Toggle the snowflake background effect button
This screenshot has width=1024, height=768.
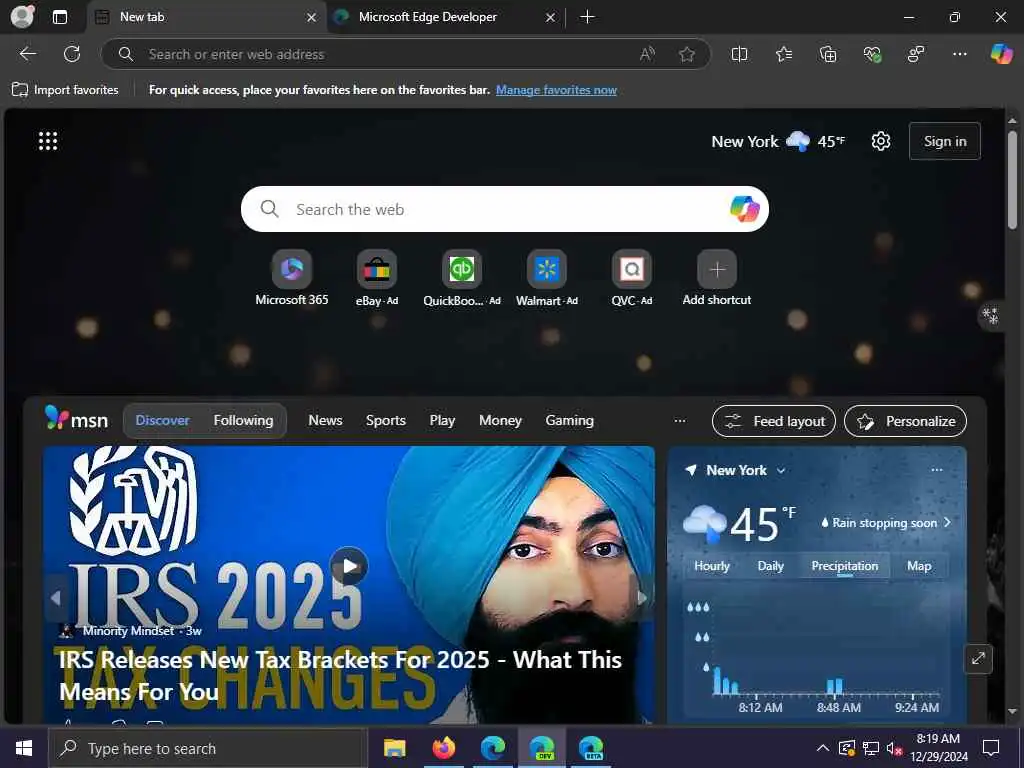coord(991,316)
